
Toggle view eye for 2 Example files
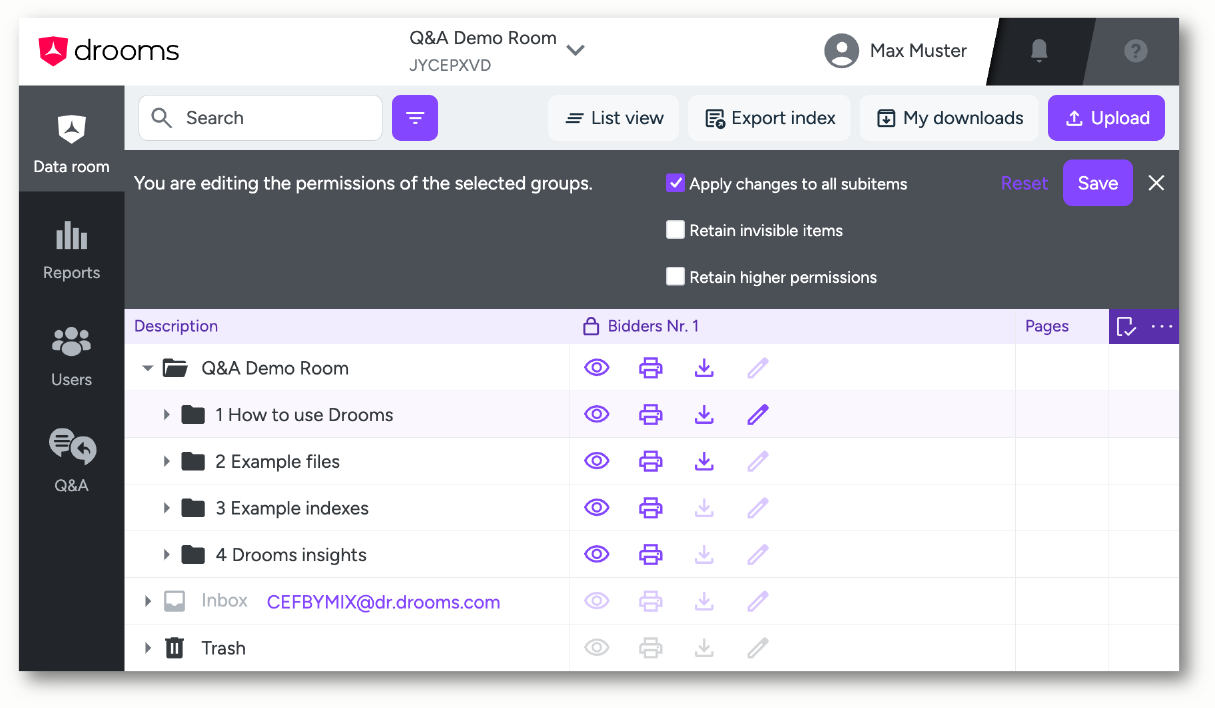tap(597, 461)
